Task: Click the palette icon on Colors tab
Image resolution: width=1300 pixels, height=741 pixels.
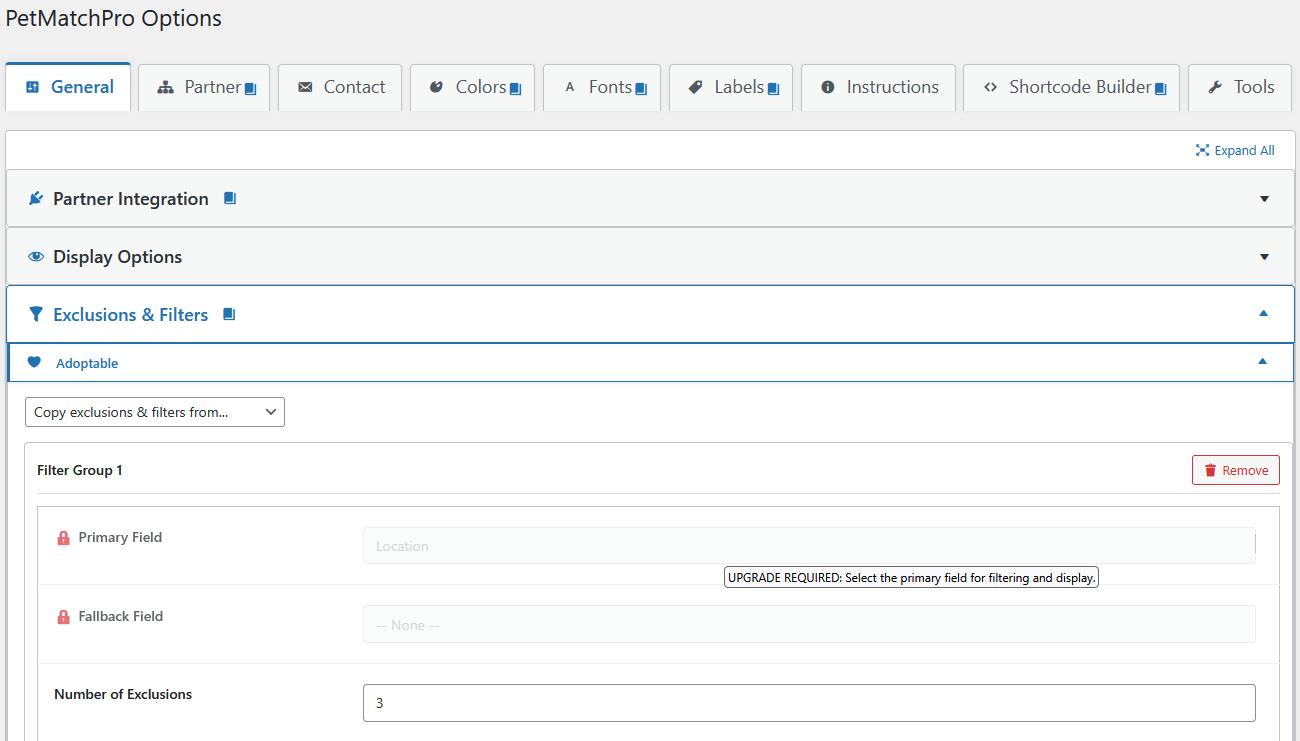Action: pyautogui.click(x=436, y=88)
